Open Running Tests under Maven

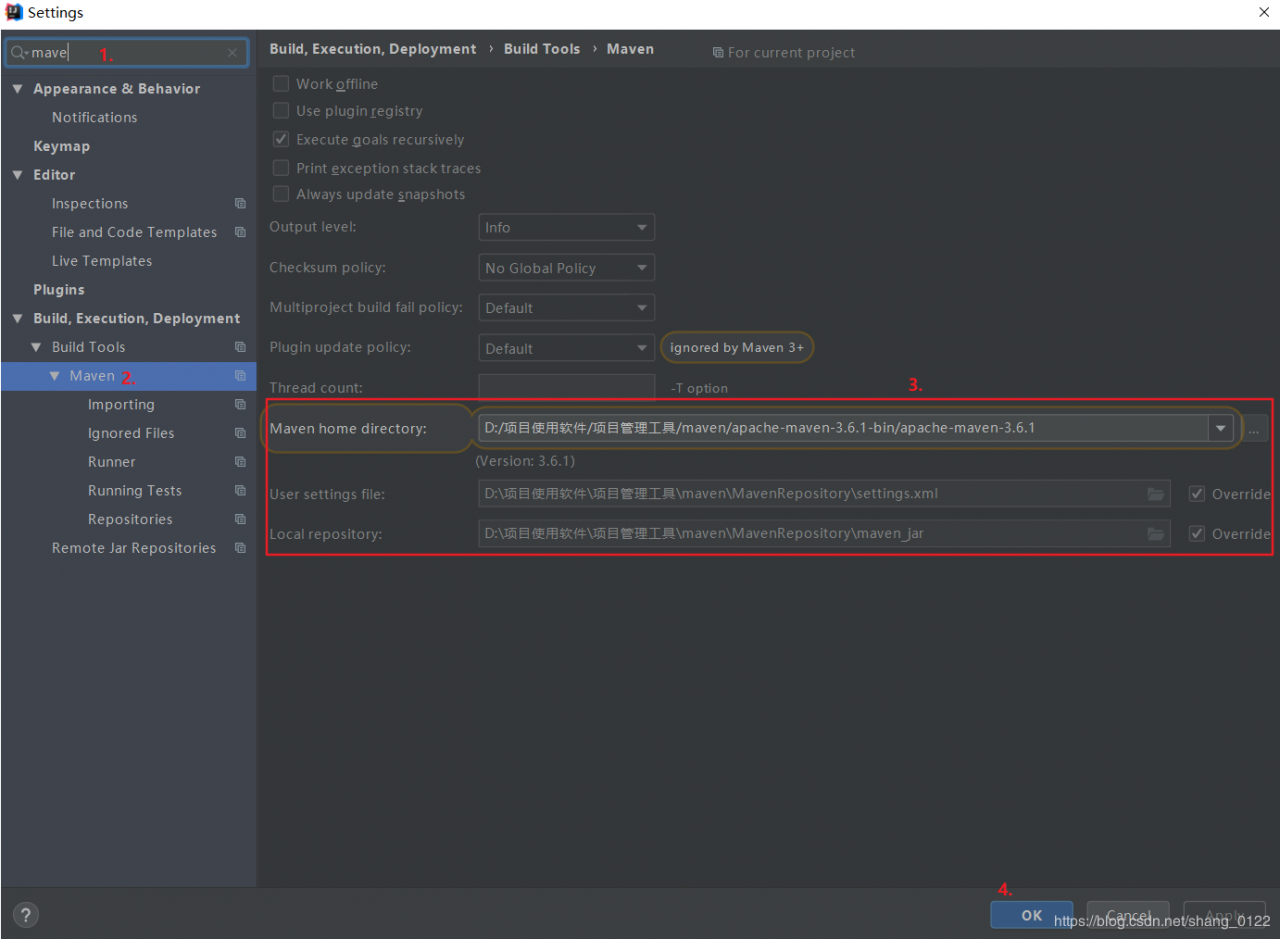click(135, 491)
